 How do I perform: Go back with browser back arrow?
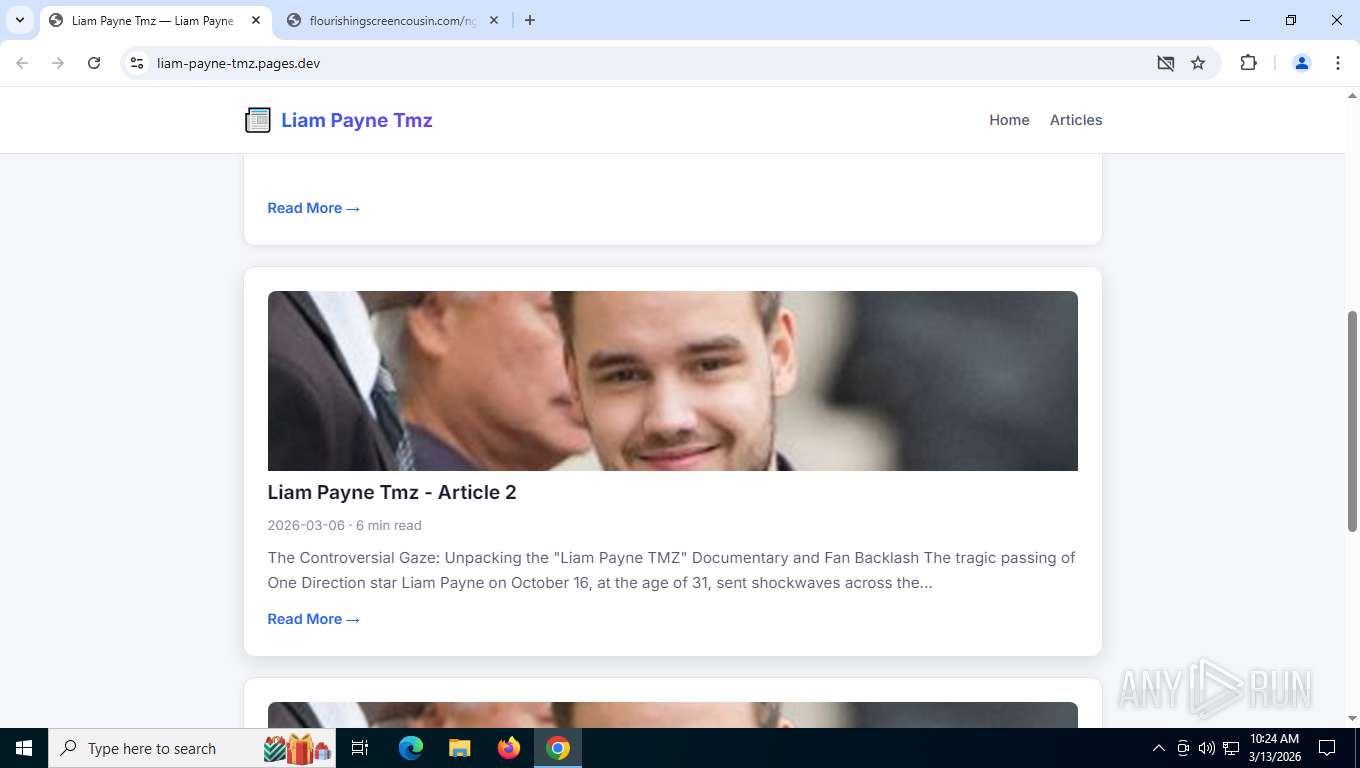tap(22, 63)
